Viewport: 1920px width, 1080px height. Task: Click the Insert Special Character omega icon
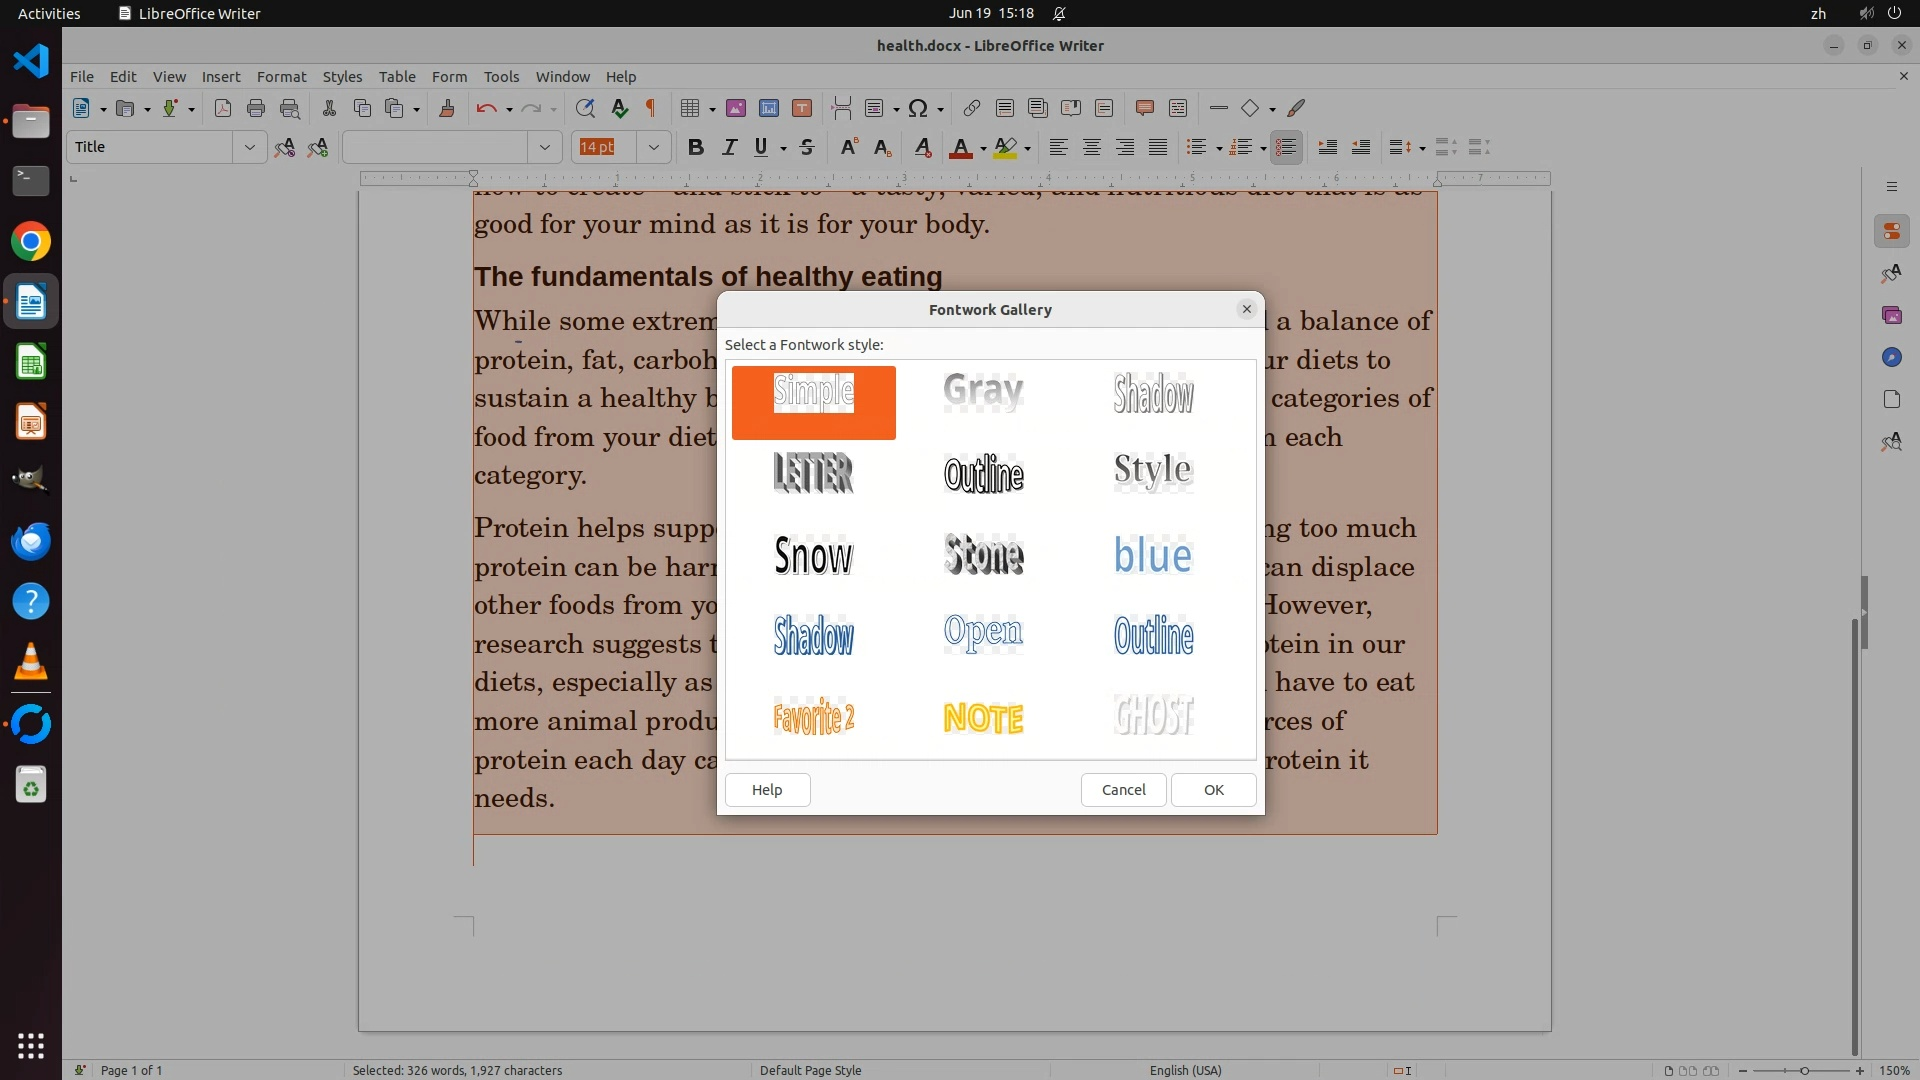pos(917,108)
